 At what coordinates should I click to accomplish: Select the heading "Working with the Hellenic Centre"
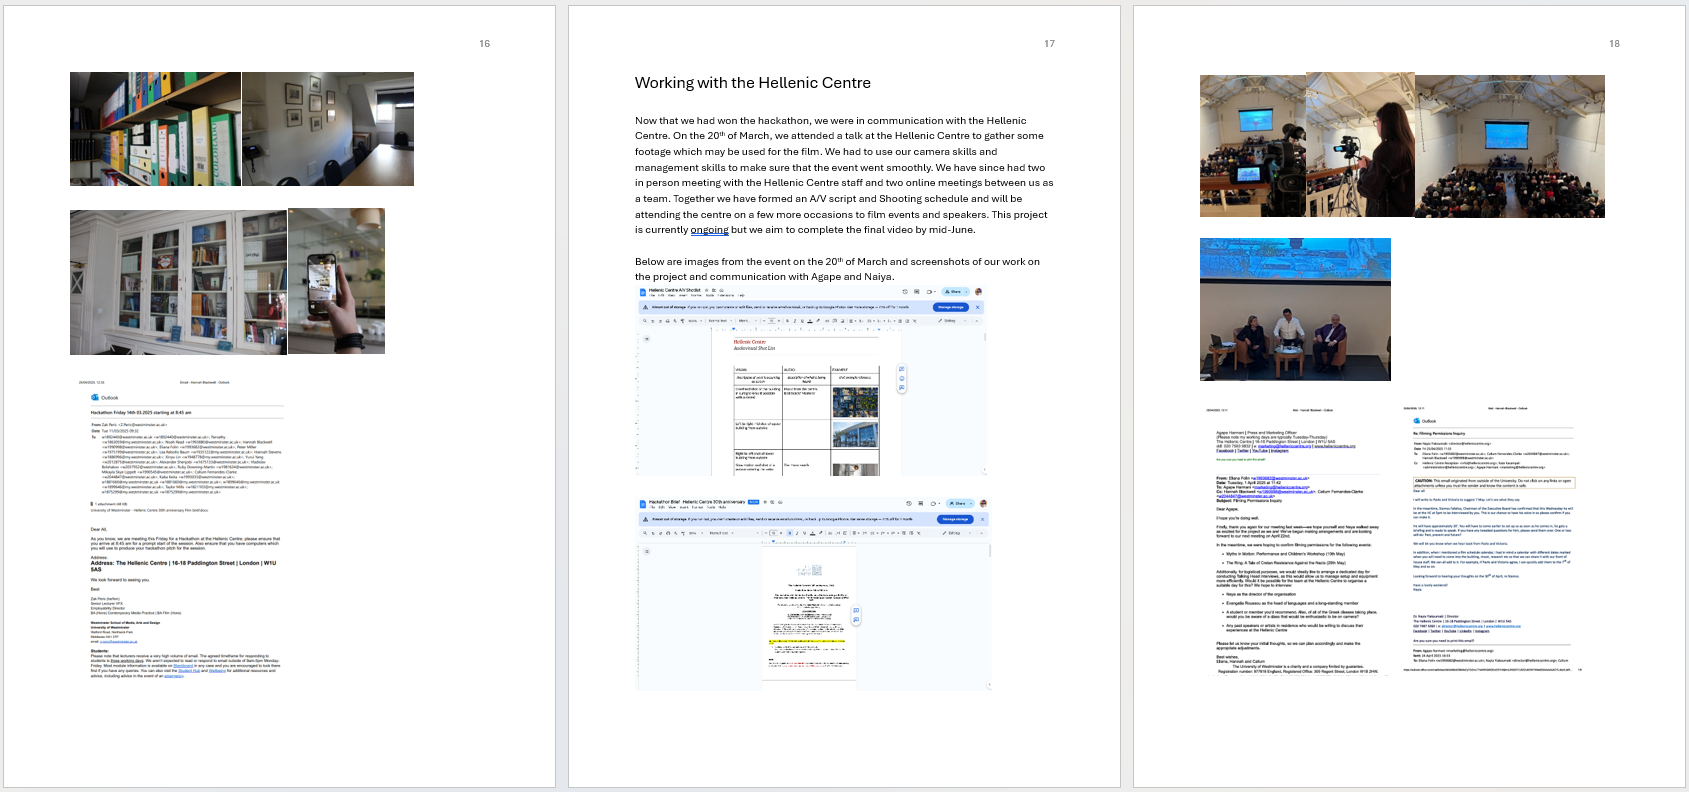[753, 83]
